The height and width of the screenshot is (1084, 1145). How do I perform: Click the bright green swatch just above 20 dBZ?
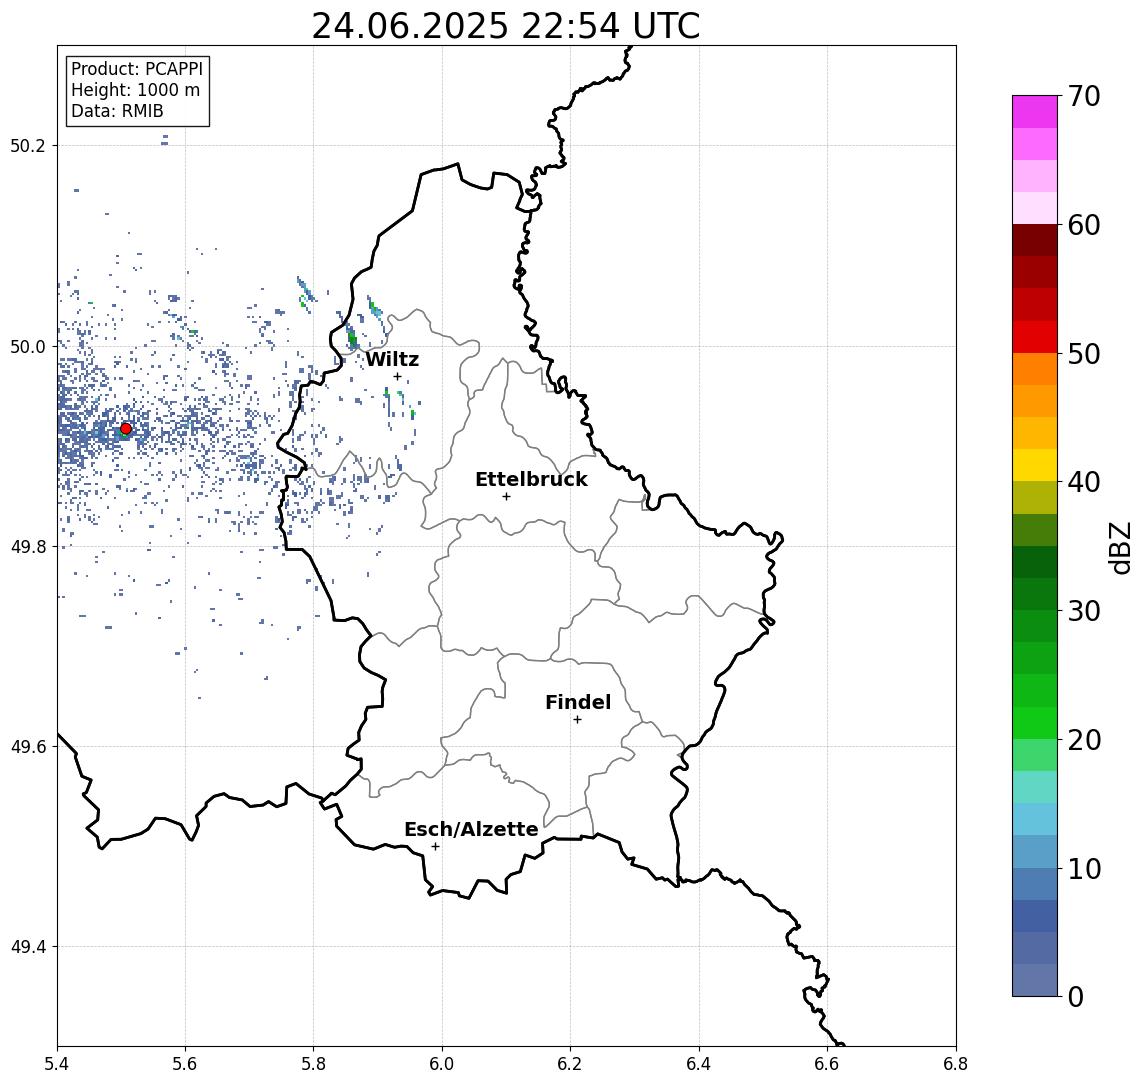coord(1035,723)
